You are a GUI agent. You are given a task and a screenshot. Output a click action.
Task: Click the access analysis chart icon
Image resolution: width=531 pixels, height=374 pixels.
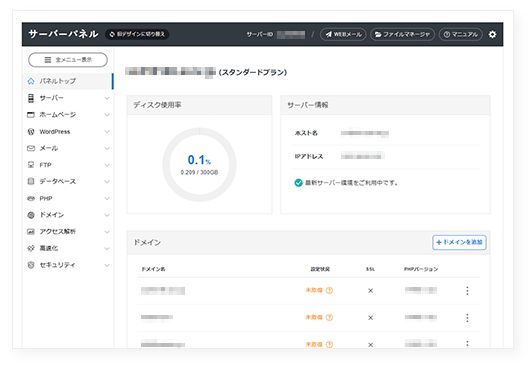click(31, 231)
